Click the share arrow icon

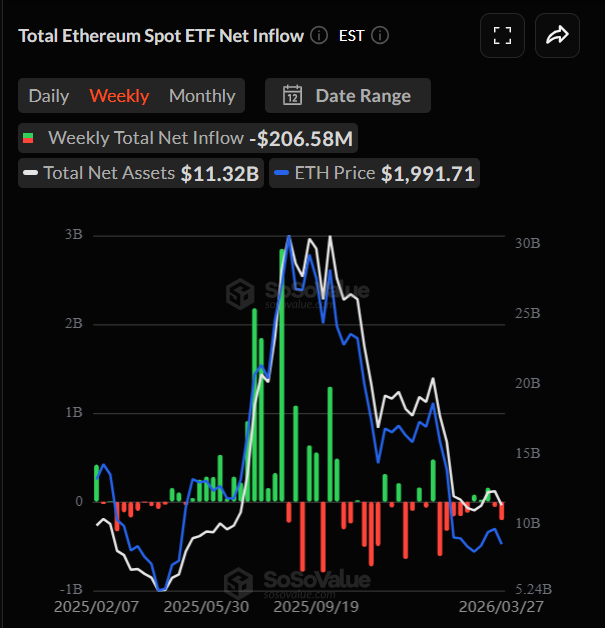tap(557, 36)
